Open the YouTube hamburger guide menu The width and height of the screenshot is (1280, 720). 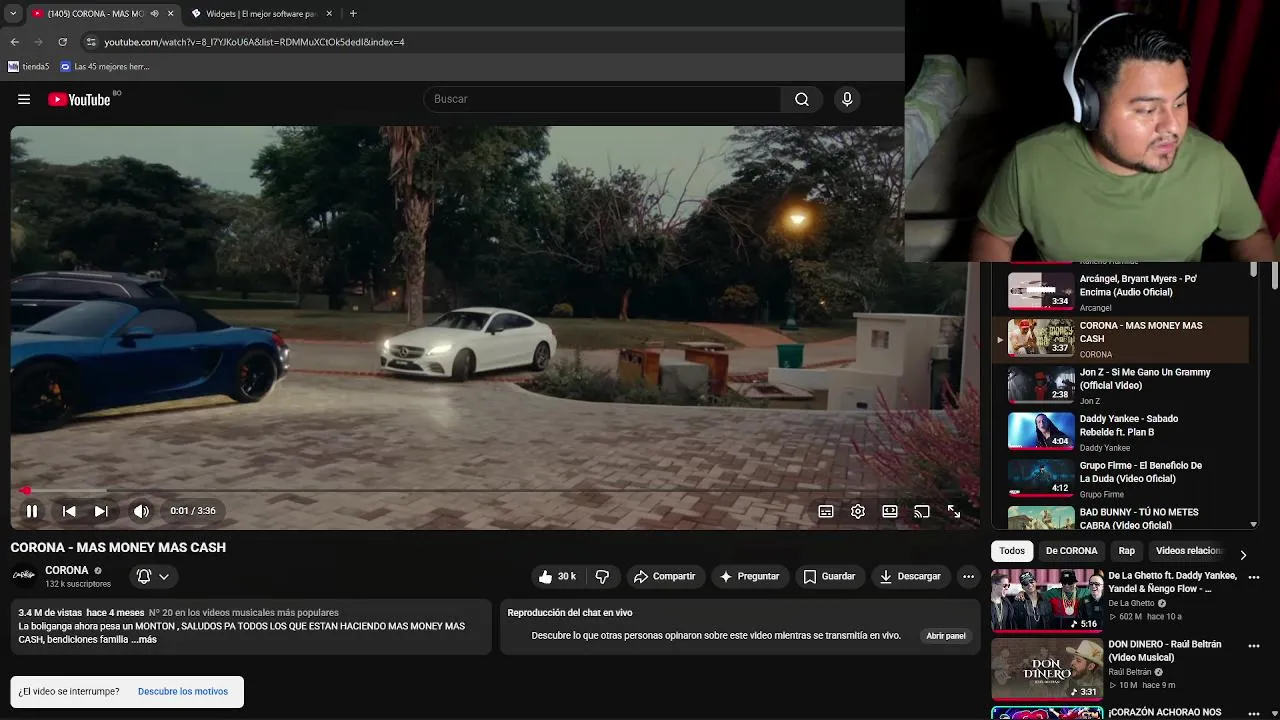[x=24, y=99]
